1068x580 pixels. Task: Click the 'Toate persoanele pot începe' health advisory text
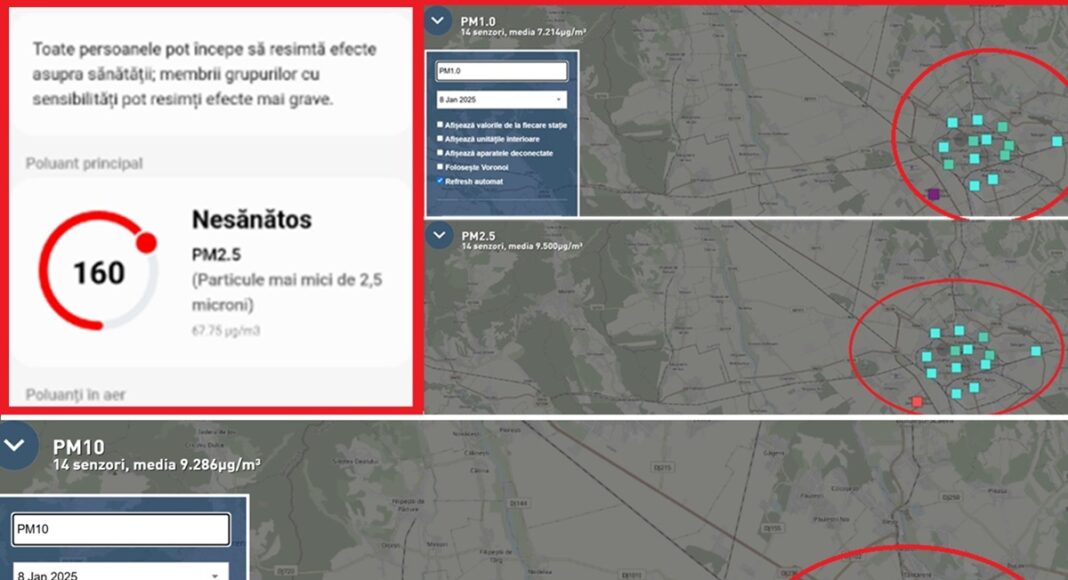click(204, 74)
